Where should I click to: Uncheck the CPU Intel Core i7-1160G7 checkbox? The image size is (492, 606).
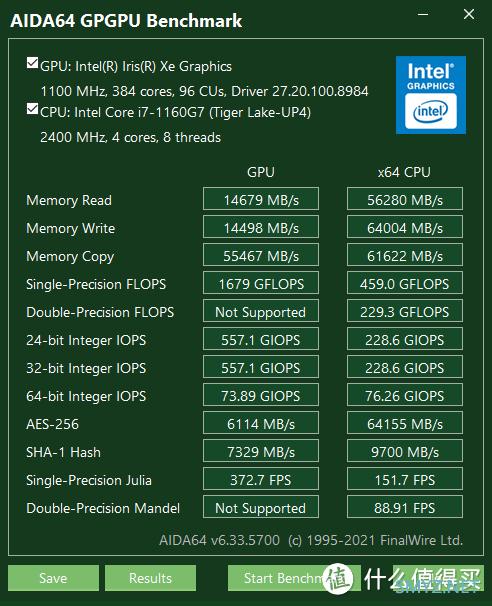pyautogui.click(x=32, y=109)
